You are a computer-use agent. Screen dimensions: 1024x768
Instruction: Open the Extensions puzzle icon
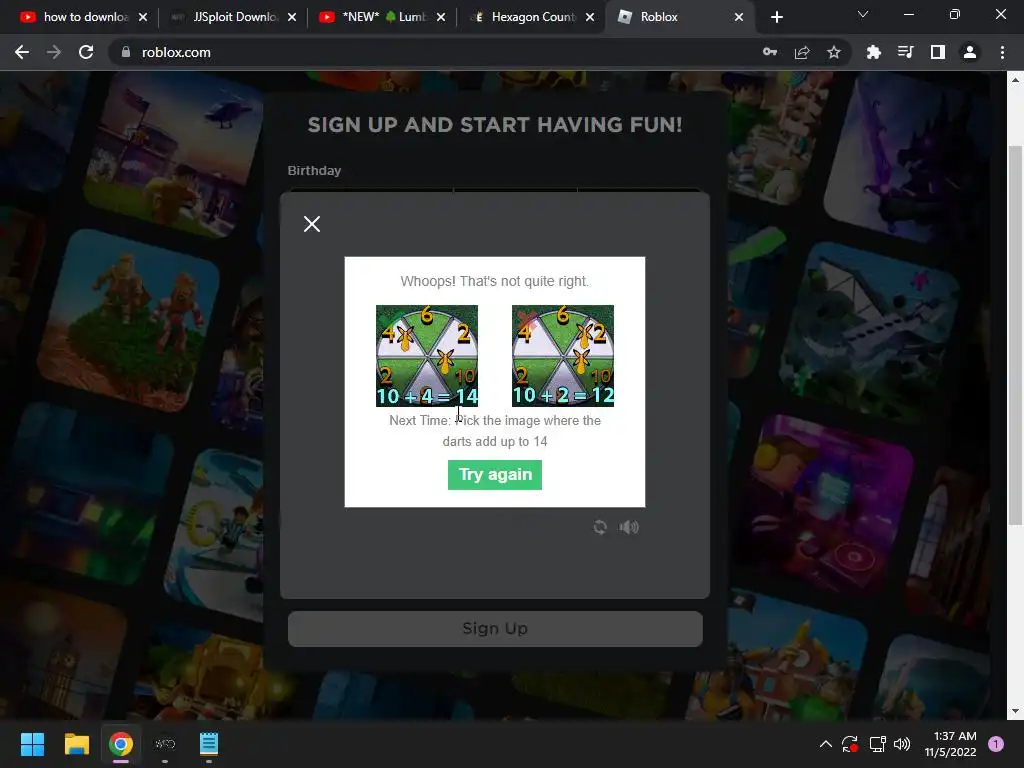pos(873,52)
